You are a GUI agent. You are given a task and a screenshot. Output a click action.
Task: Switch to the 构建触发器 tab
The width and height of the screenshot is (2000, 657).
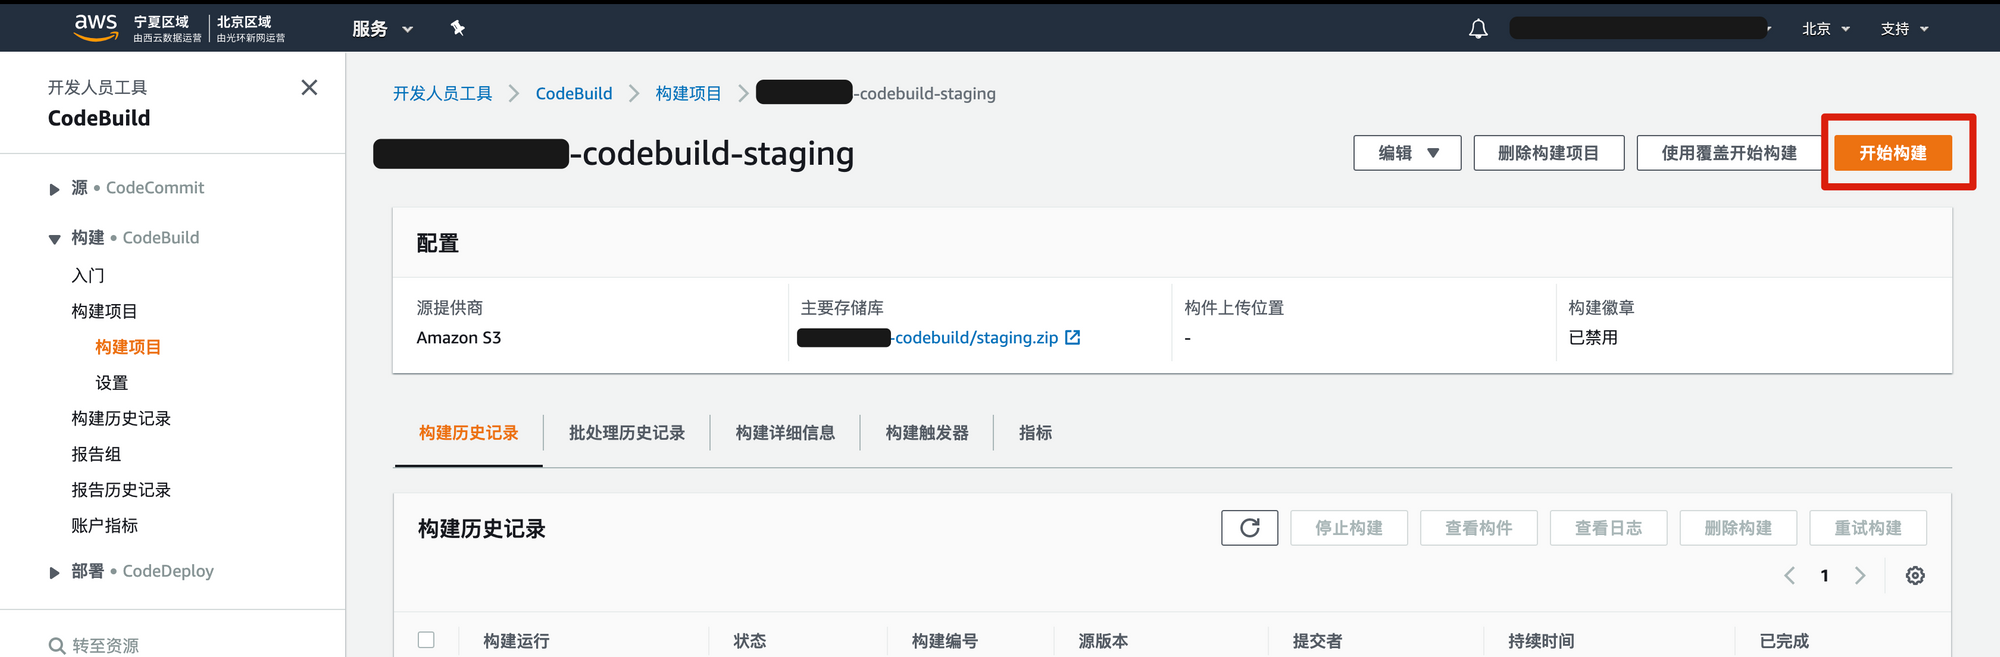[x=926, y=433]
